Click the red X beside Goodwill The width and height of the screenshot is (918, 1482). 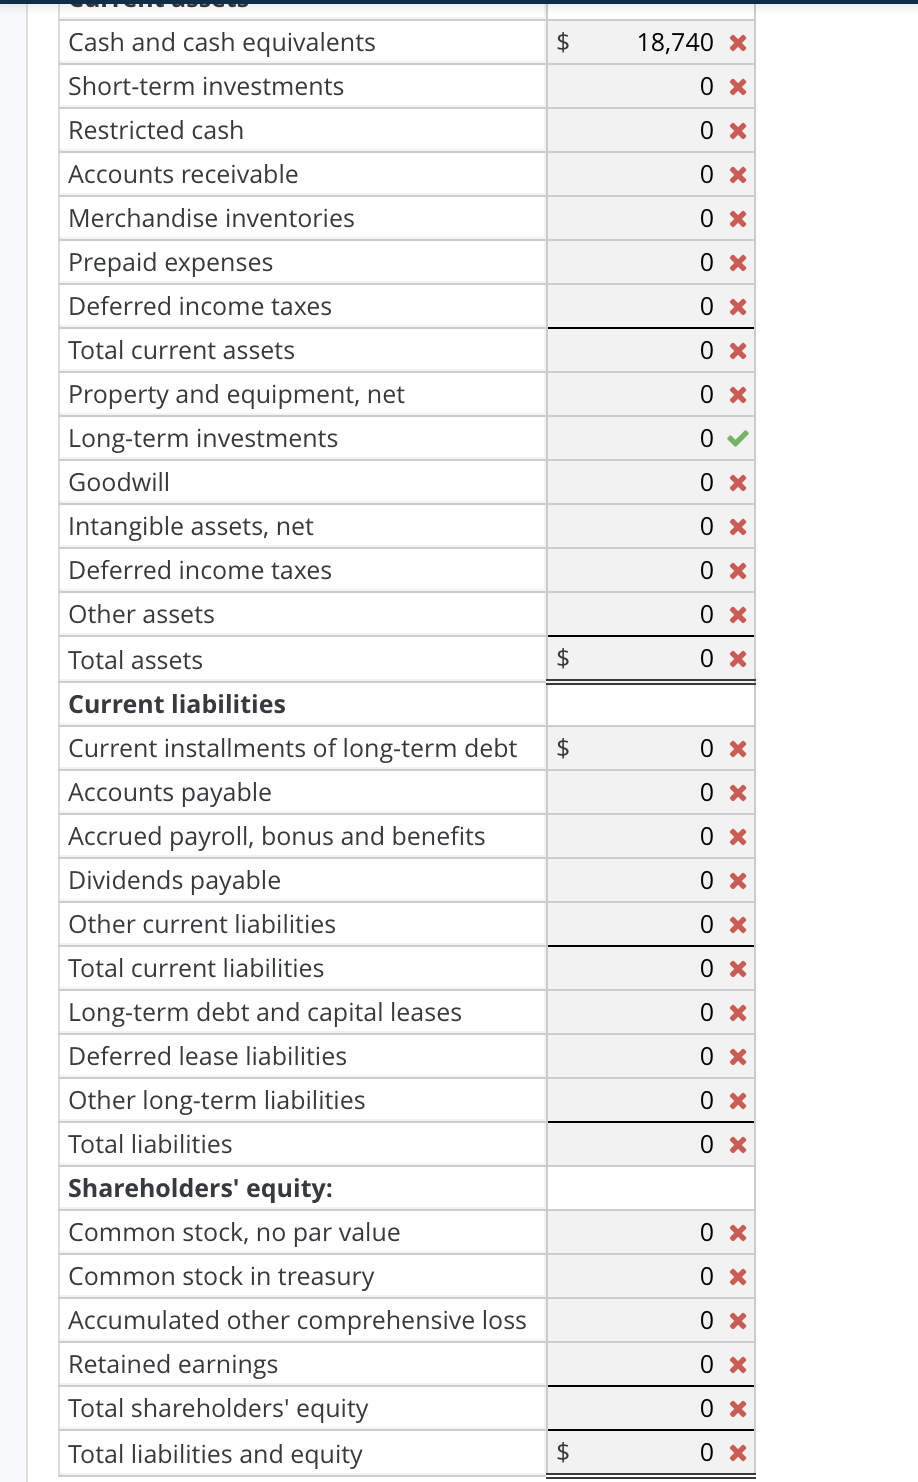[x=737, y=482]
